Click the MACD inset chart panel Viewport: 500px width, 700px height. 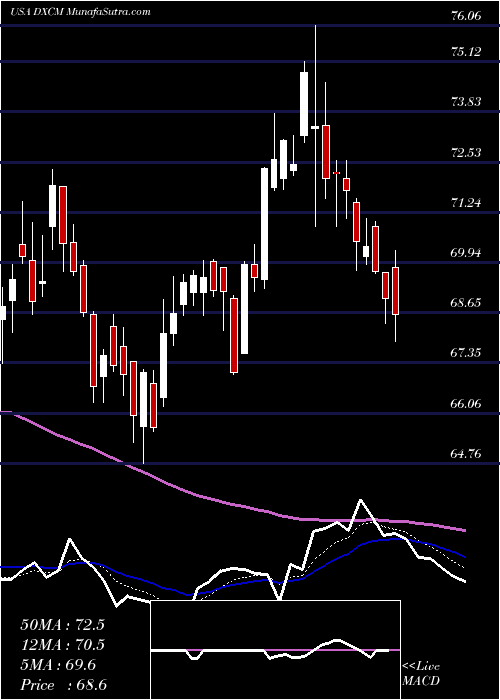pos(275,650)
